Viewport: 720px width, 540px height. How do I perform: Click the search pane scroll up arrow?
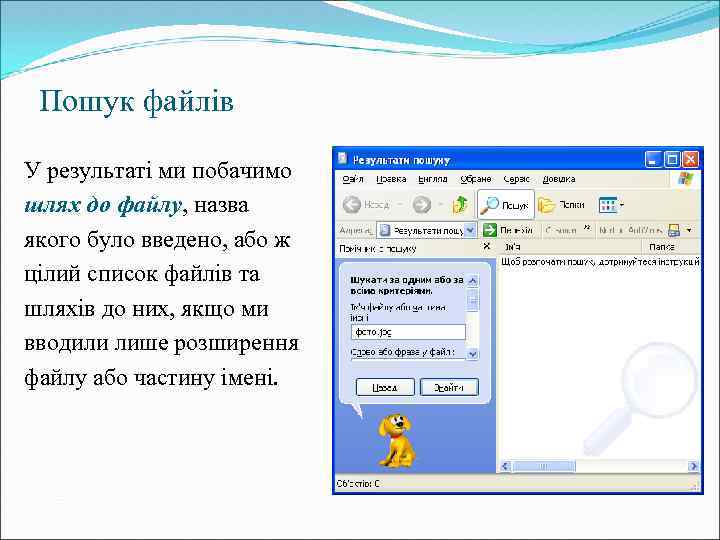(x=472, y=281)
